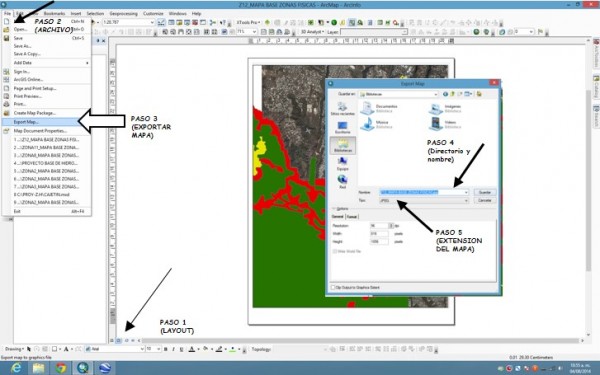
Task: Open ArcMap from the Windows taskbar
Action: [83, 368]
